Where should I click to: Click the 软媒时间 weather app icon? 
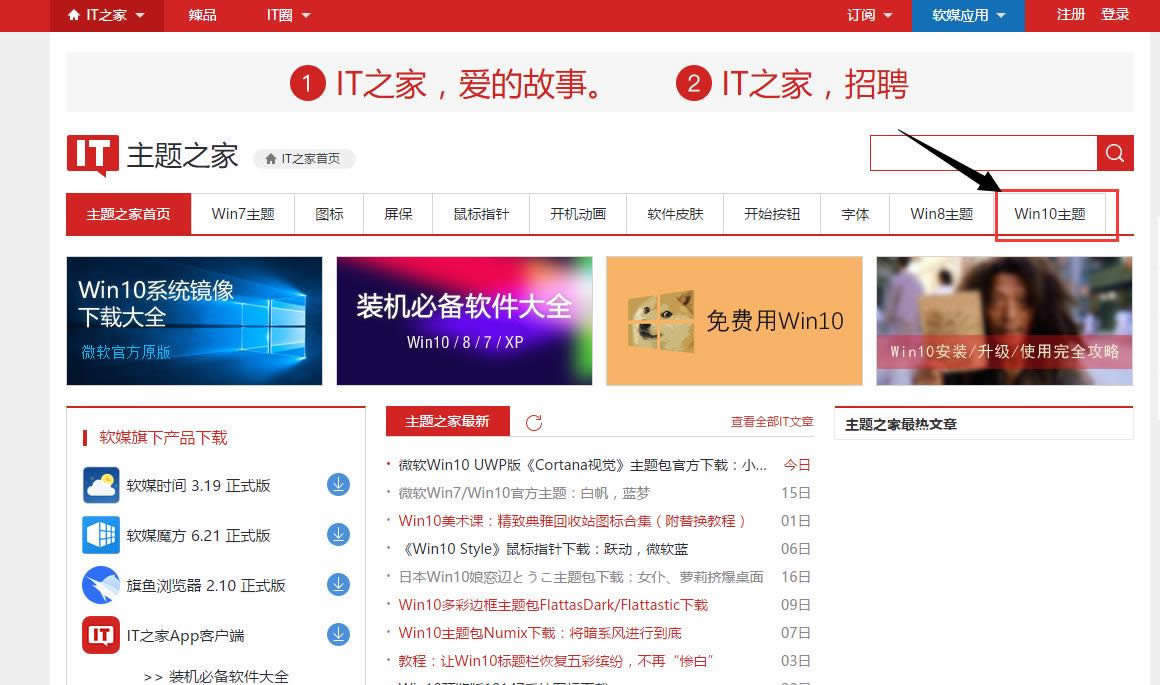click(100, 485)
